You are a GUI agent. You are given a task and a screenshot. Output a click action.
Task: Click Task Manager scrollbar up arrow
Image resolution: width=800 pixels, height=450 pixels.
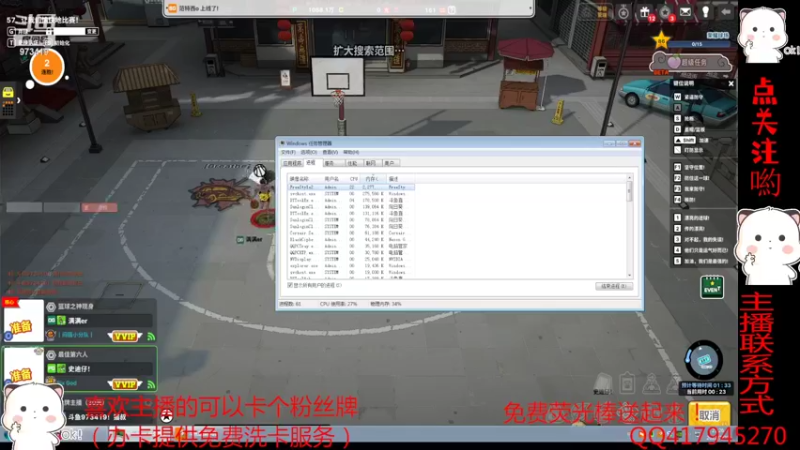click(x=629, y=178)
